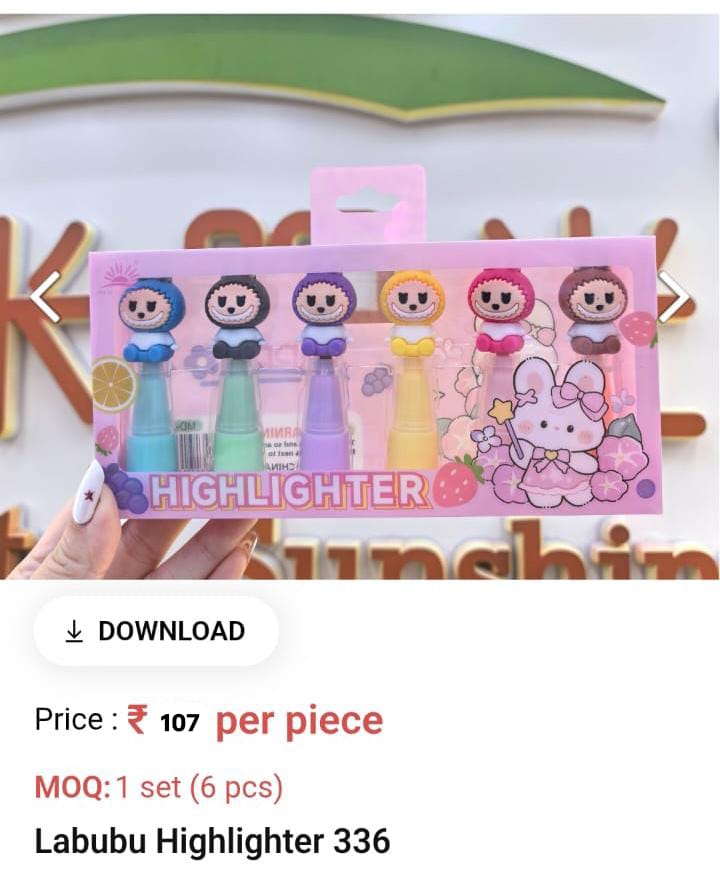Select the 107 price value
The height and width of the screenshot is (880, 720).
coord(180,723)
